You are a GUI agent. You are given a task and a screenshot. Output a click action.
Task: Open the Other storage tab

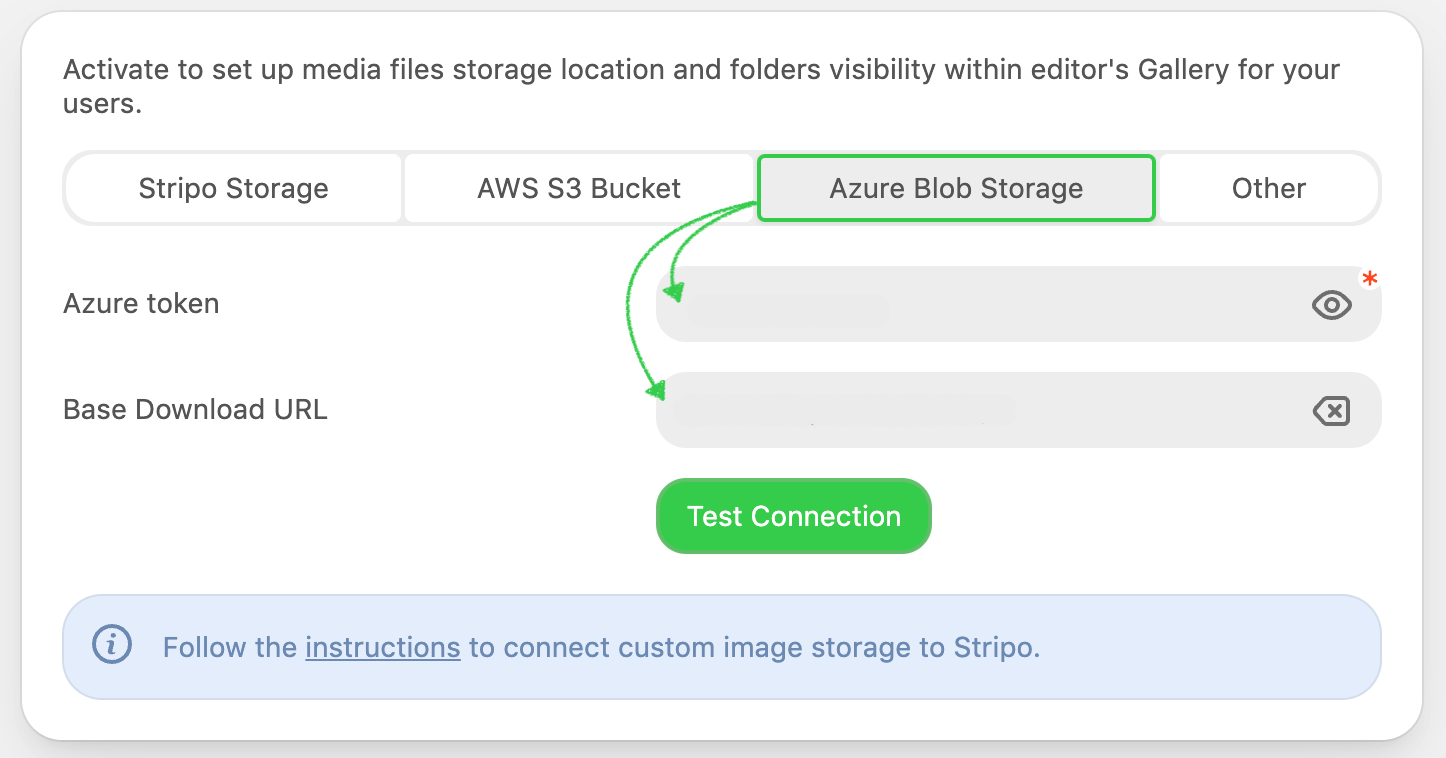coord(1268,188)
